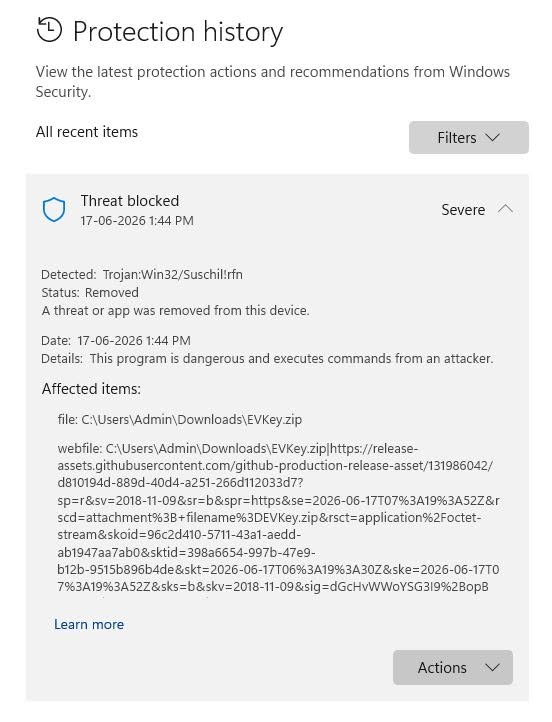Image resolution: width=552 pixels, height=722 pixels.
Task: Click the chevron inside Filters button
Action: (x=493, y=138)
